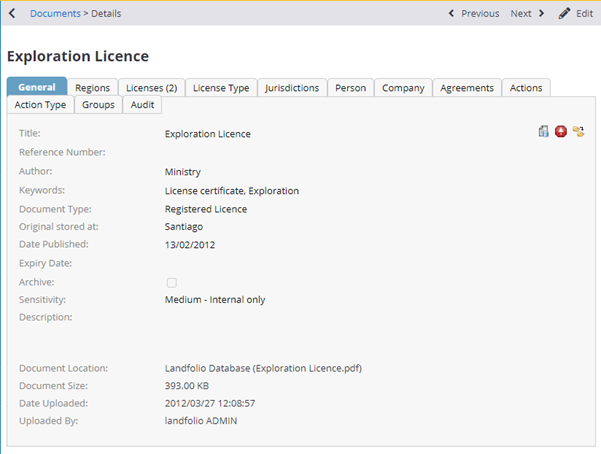Go to the Previous document
The height and width of the screenshot is (454, 601).
click(480, 13)
